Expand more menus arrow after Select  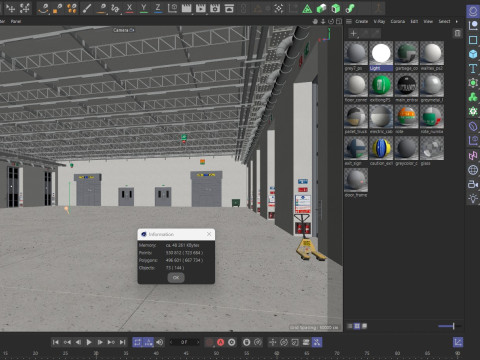457,21
